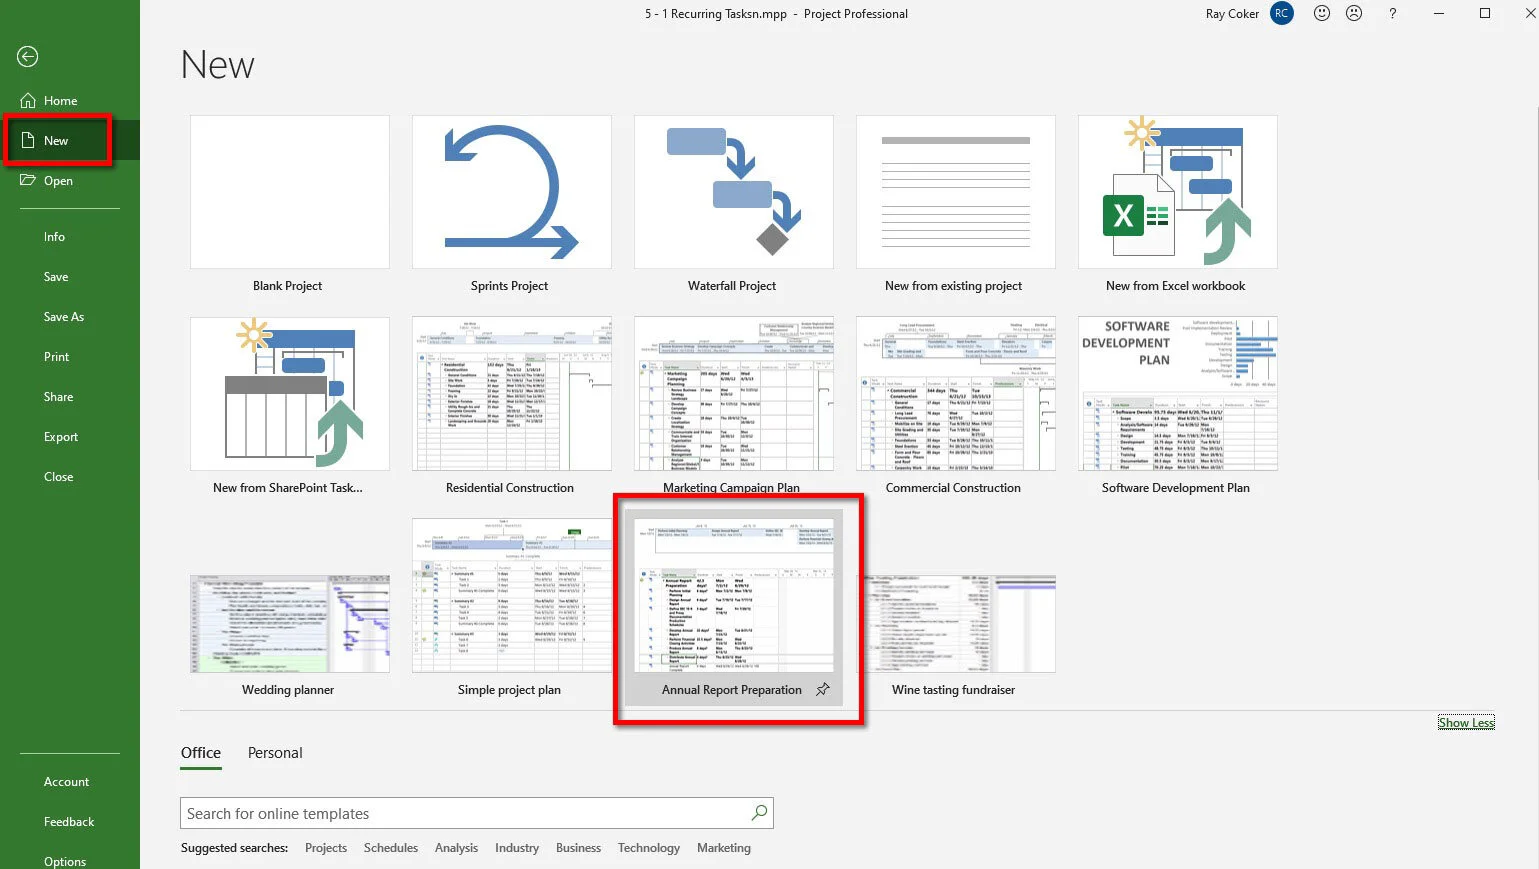Screen dimensions: 1539x869
Task: Search suggested term Business
Action: pos(579,848)
